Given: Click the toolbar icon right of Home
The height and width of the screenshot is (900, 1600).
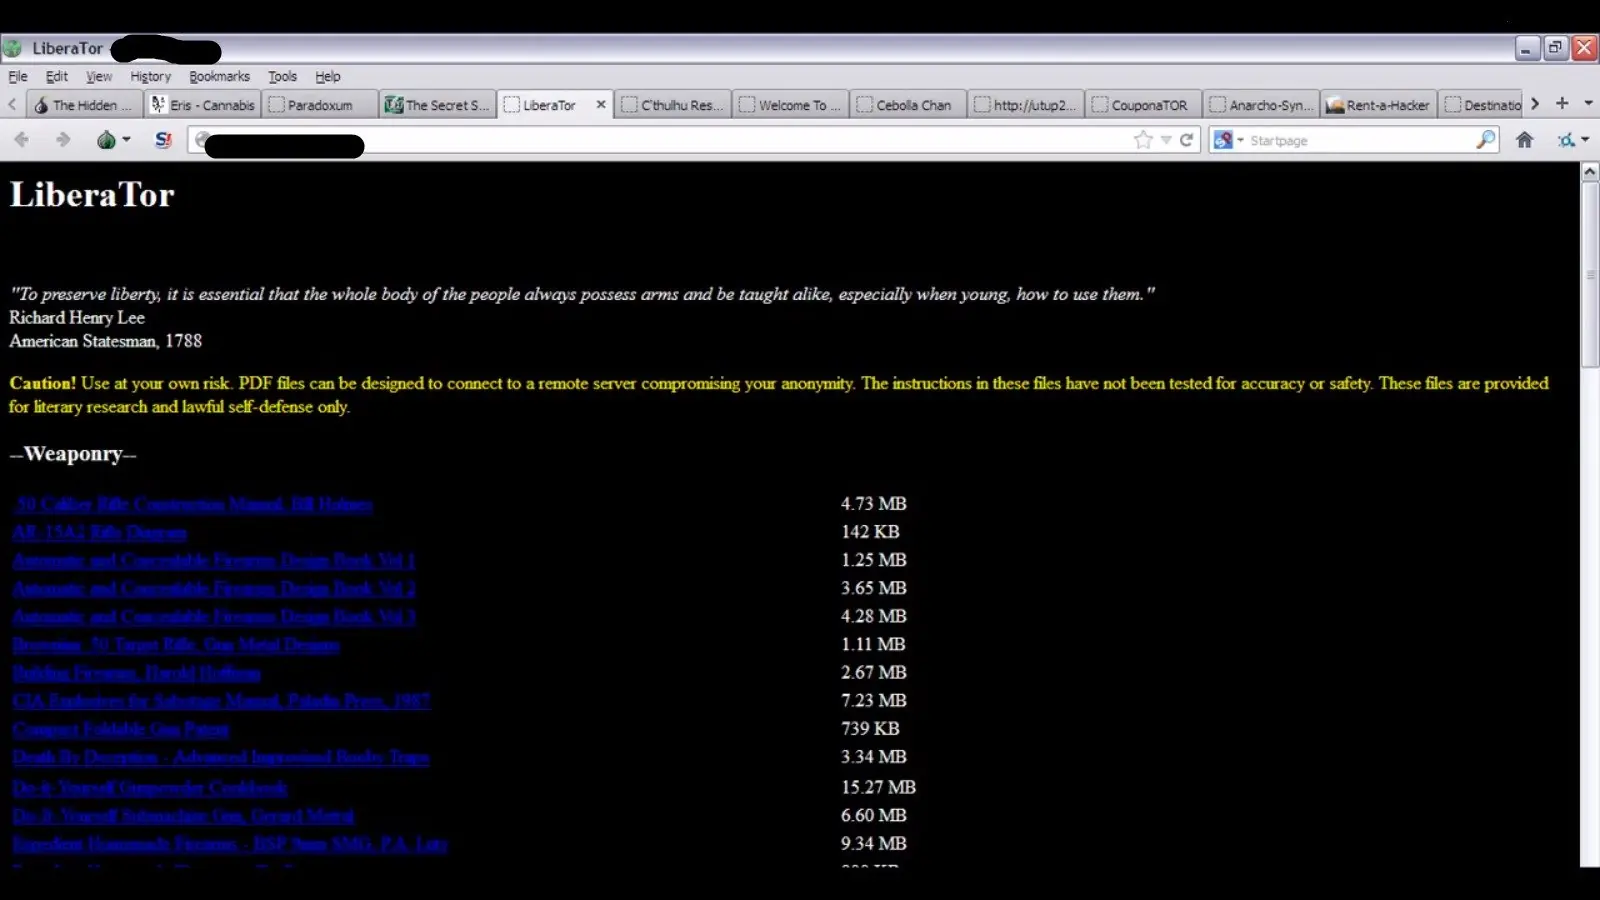Looking at the screenshot, I should [1566, 140].
